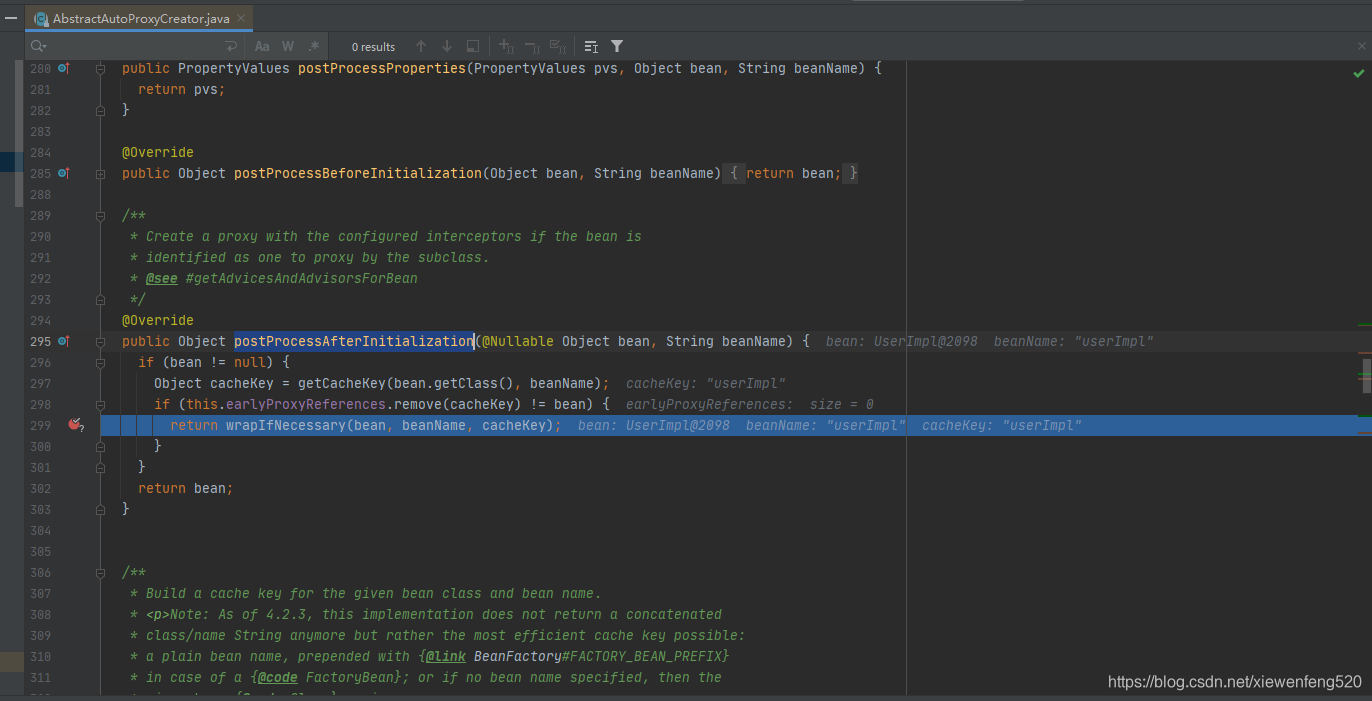
Task: Click 'return bean;' on line 302
Action: [x=186, y=488]
